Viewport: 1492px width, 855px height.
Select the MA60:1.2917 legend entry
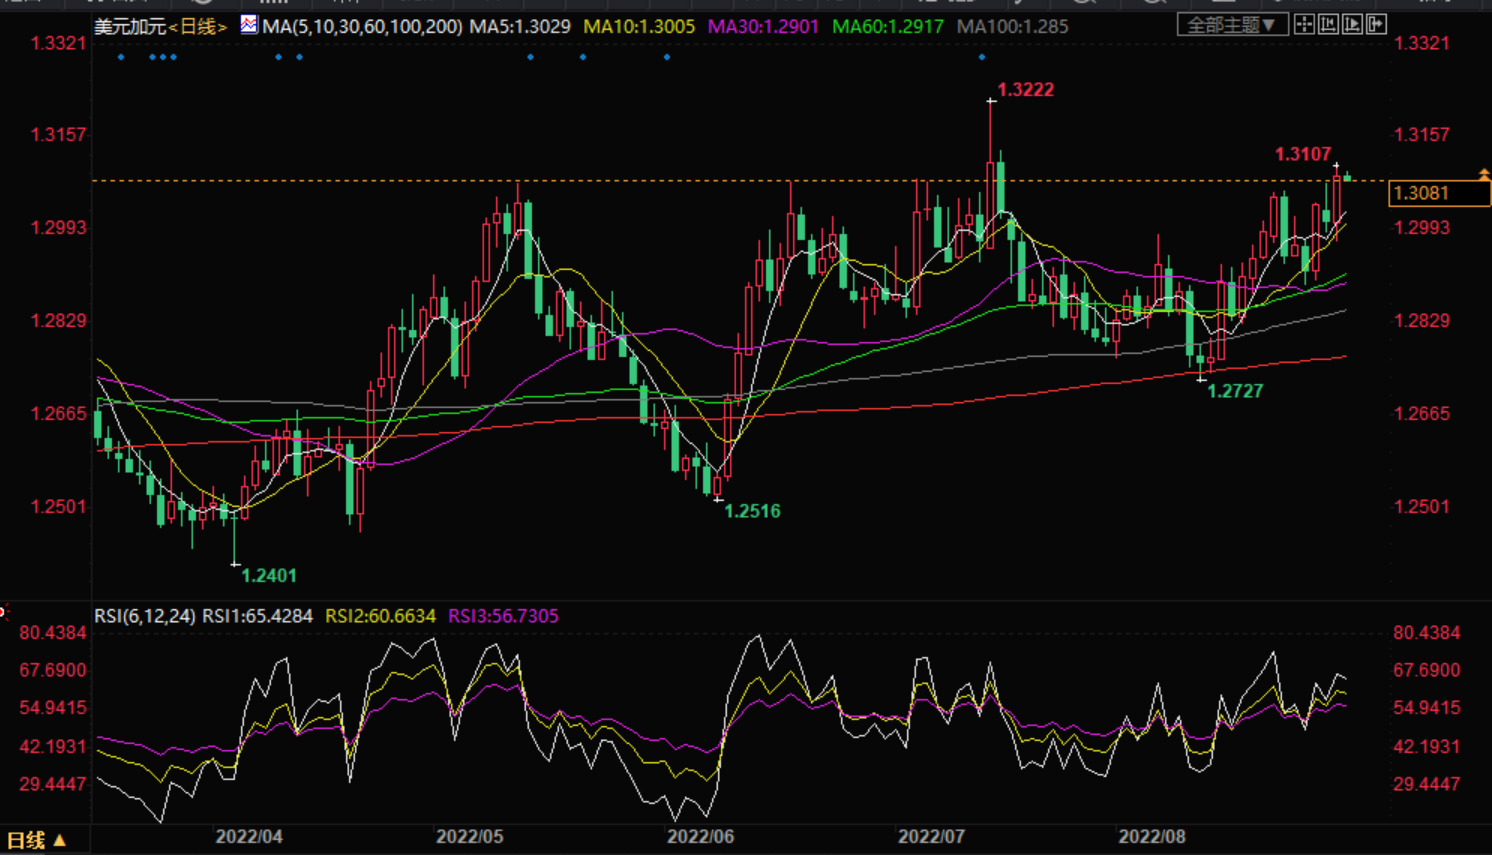pos(887,27)
